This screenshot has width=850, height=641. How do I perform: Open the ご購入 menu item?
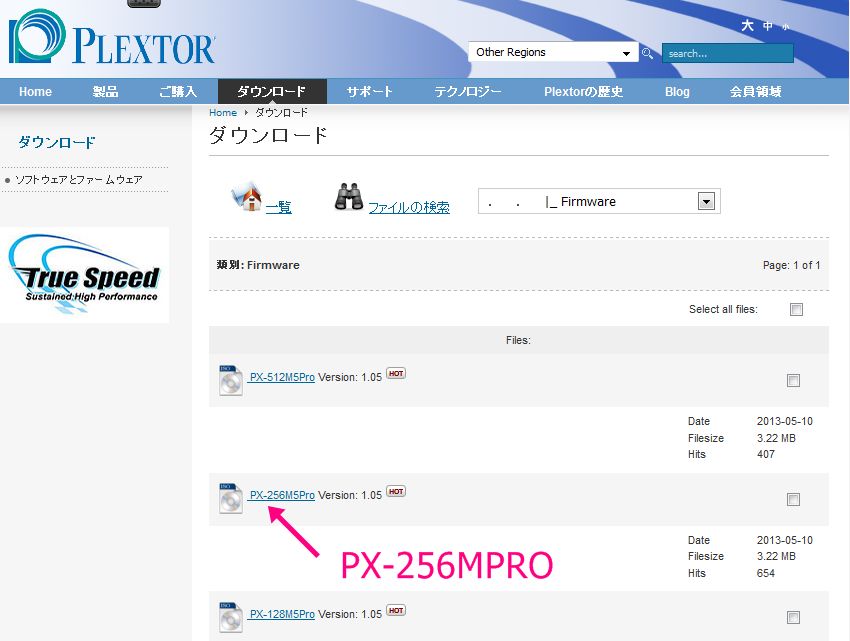[178, 92]
